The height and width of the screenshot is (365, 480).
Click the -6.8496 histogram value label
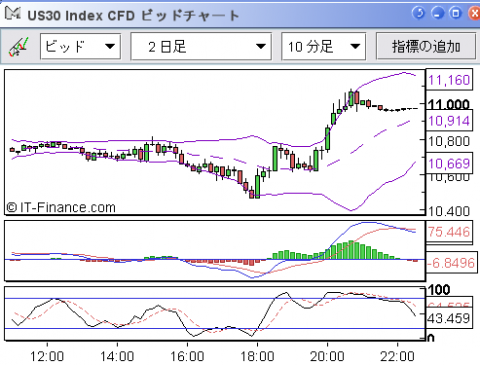(451, 263)
